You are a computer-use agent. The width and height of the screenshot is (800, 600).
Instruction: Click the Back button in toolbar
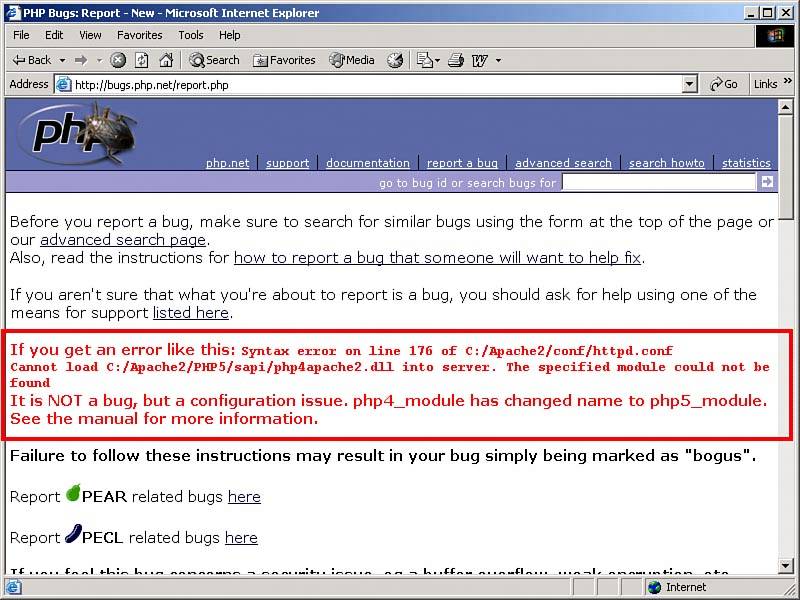tap(32, 60)
